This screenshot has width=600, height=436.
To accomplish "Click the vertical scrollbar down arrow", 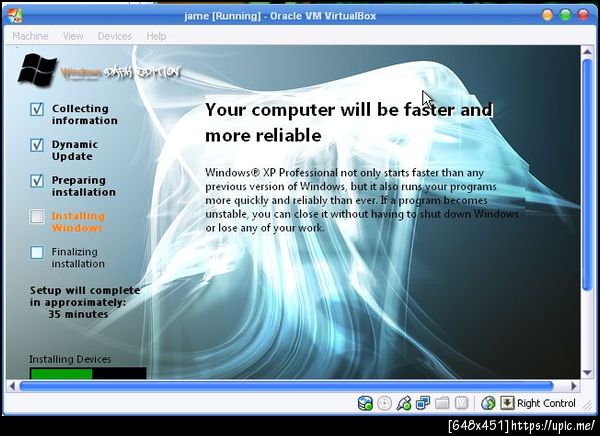I will click(x=587, y=372).
